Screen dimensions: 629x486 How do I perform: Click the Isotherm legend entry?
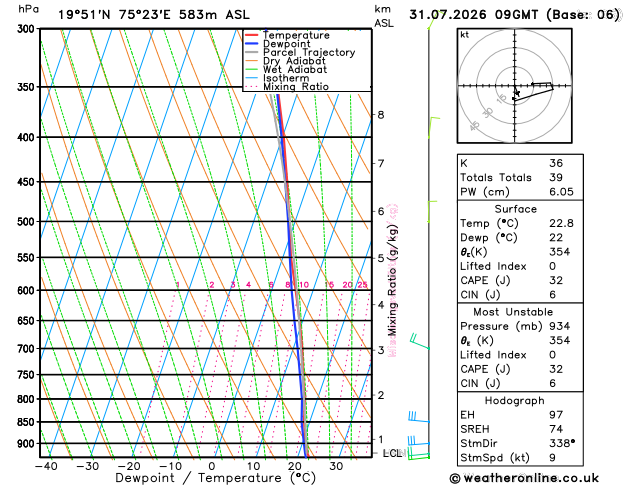(x=277, y=78)
